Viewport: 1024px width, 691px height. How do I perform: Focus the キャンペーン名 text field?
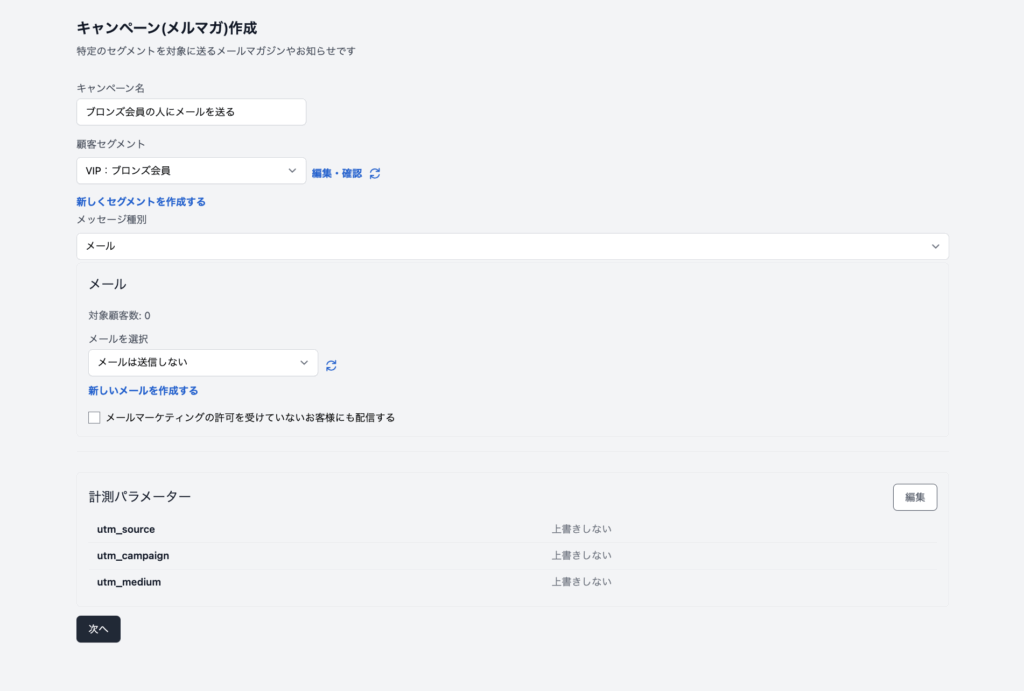click(191, 112)
